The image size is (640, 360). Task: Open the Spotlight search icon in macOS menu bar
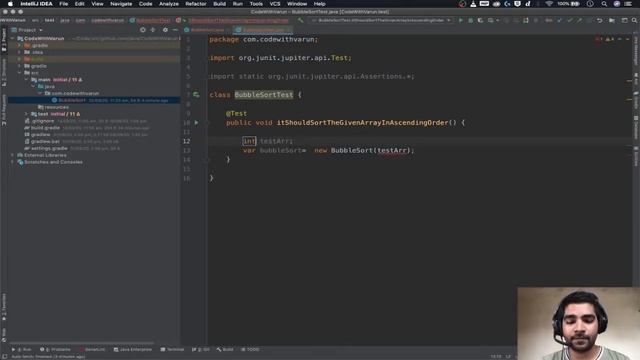pyautogui.click(x=604, y=4)
